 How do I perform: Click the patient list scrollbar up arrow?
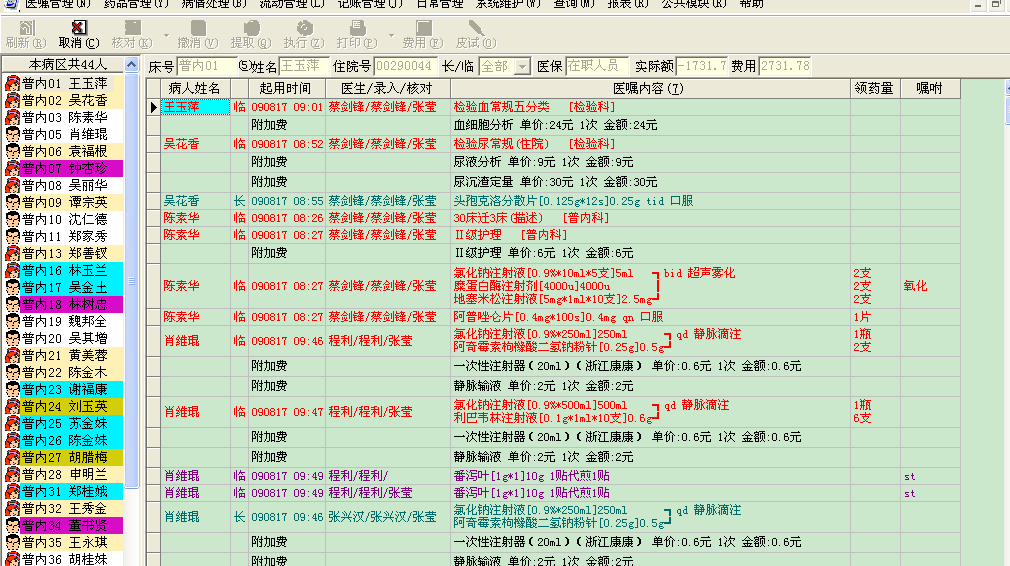coord(131,64)
